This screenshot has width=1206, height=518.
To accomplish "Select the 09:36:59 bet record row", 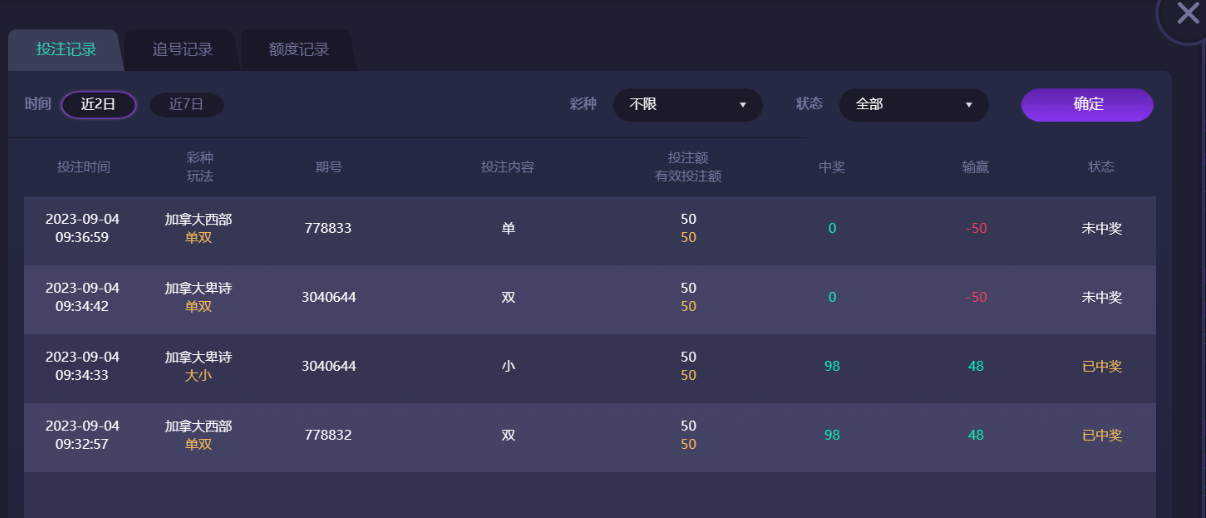I will coord(589,229).
